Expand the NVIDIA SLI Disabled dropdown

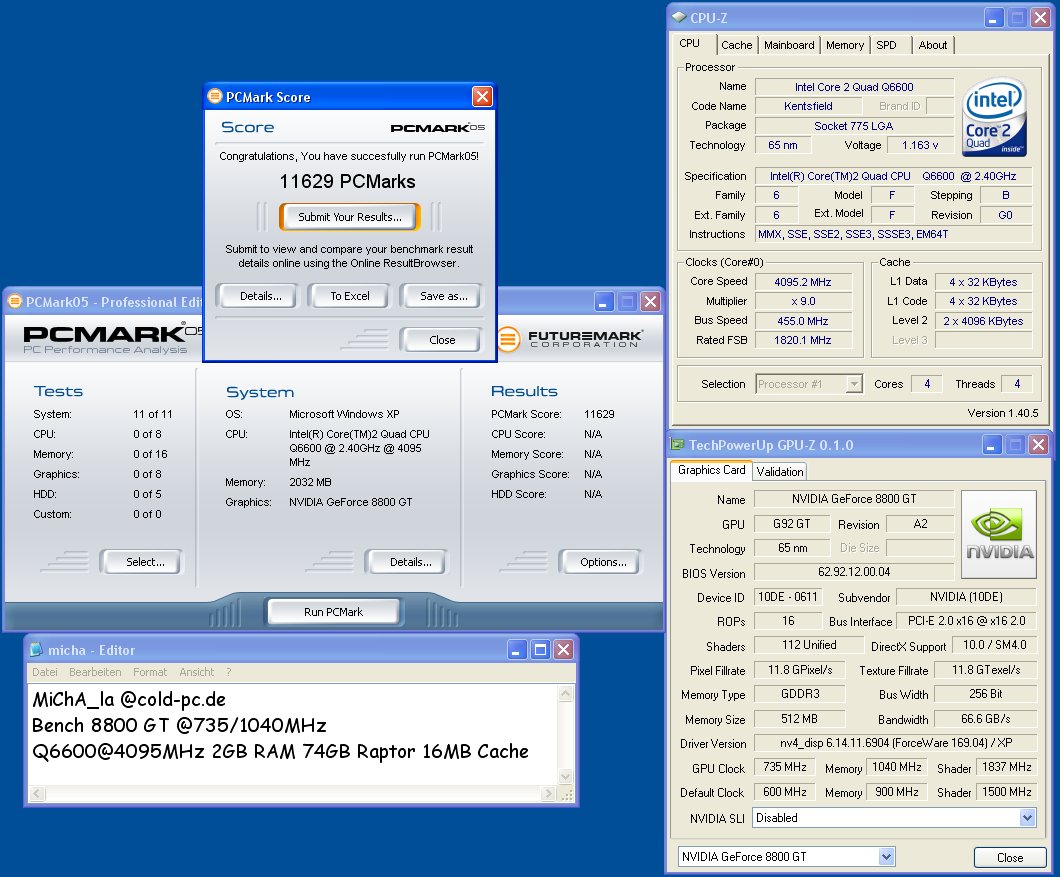[x=1027, y=818]
